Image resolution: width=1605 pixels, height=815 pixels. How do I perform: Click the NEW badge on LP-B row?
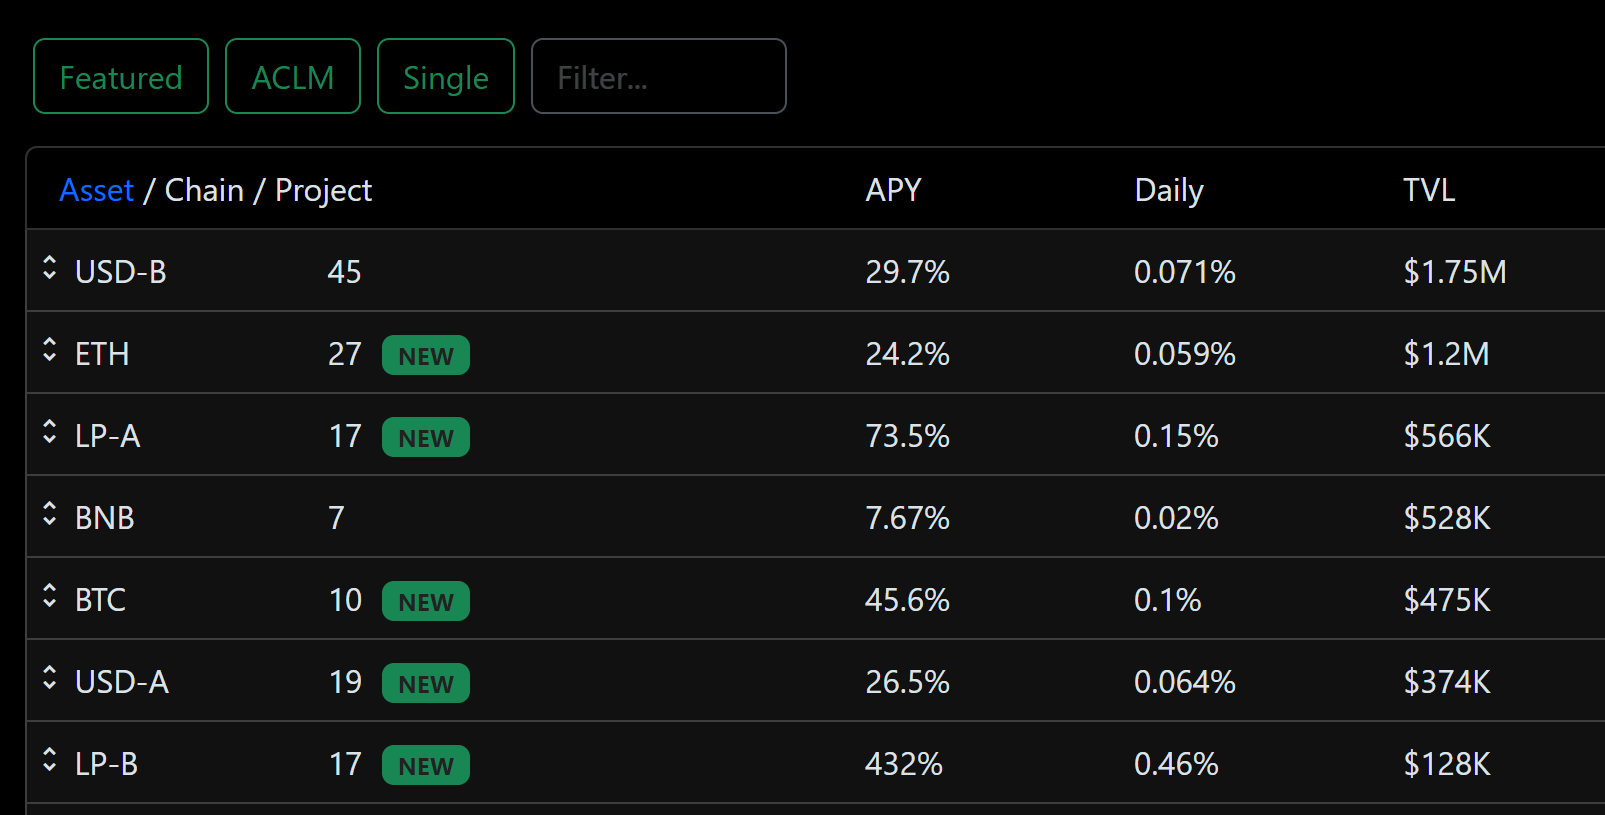tap(426, 765)
